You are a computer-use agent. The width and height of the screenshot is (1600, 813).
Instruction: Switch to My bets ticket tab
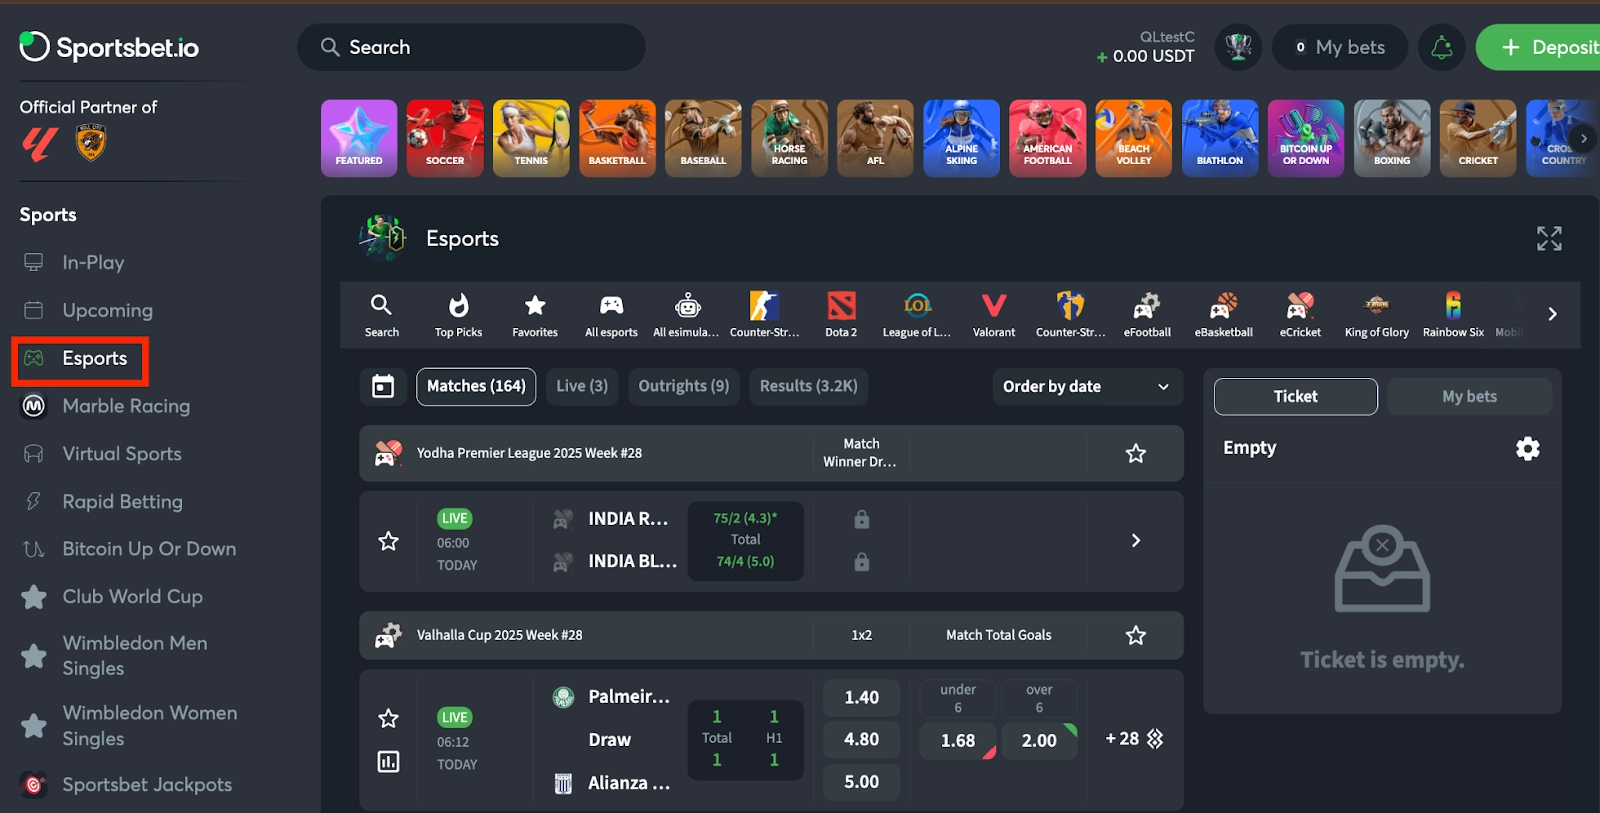coord(1470,396)
